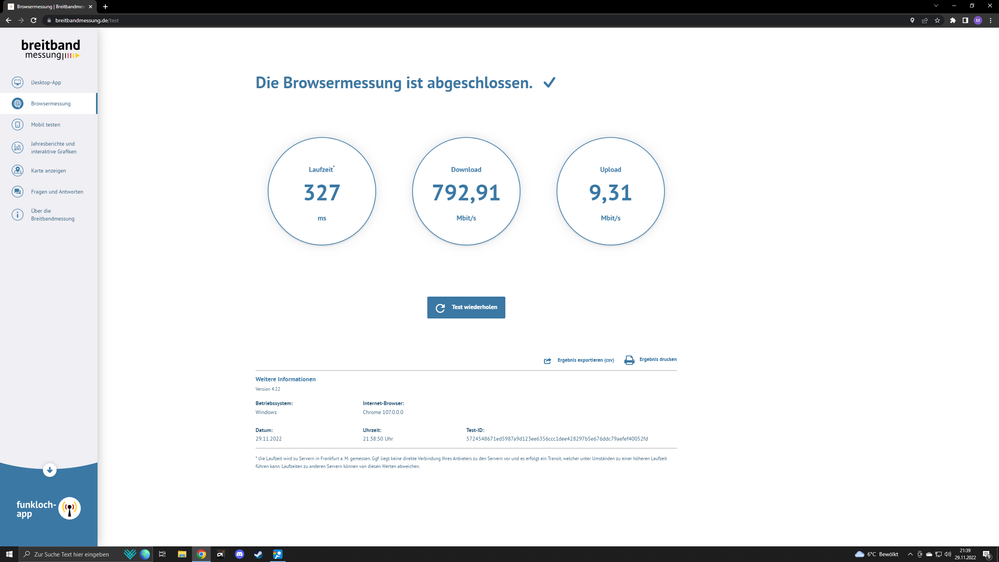Click the funkloch-app text link
The height and width of the screenshot is (562, 999).
tap(36, 509)
